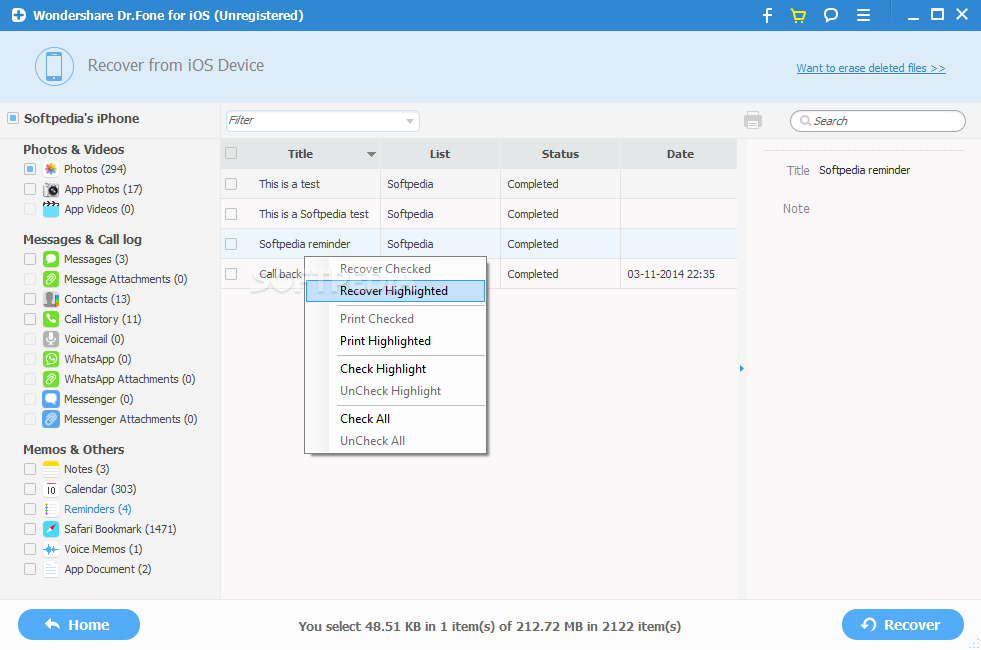Click the Call History phone icon
Screen dimensions: 981x650
[x=51, y=319]
